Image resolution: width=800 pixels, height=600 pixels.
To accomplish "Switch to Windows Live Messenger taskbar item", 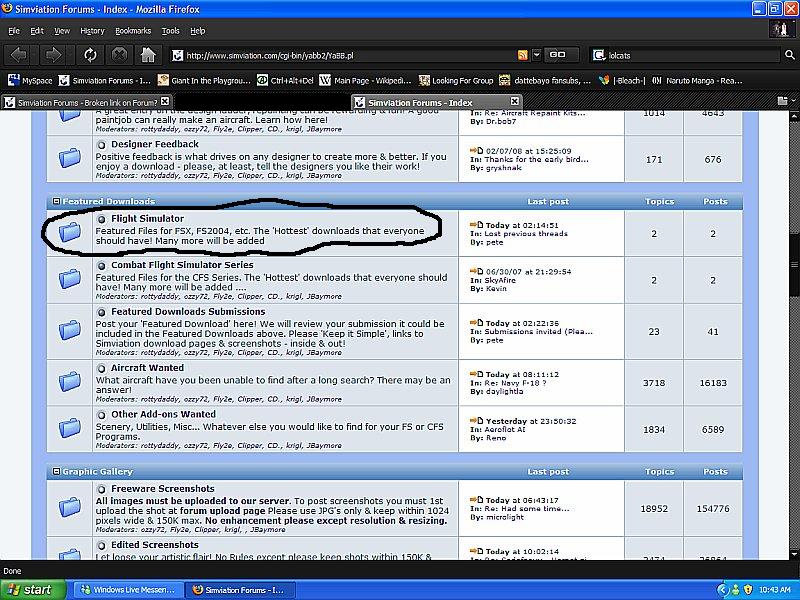I will click(x=129, y=590).
